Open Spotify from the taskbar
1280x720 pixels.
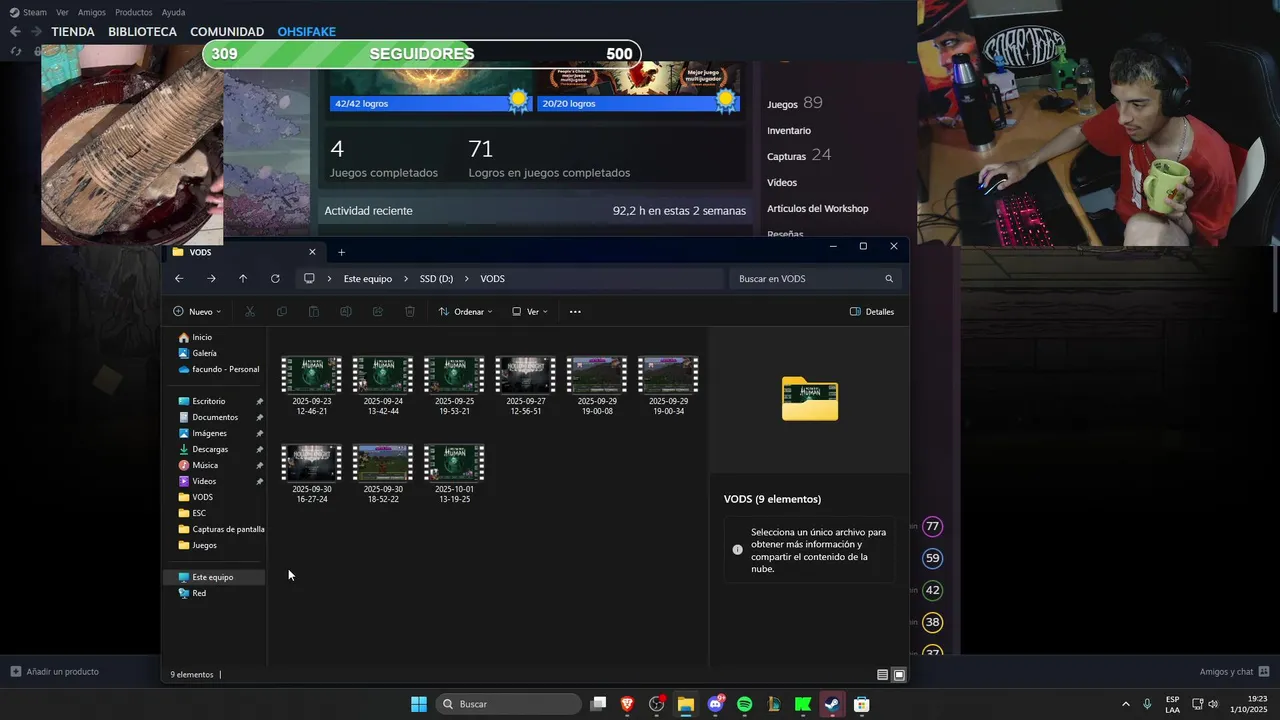pyautogui.click(x=745, y=704)
